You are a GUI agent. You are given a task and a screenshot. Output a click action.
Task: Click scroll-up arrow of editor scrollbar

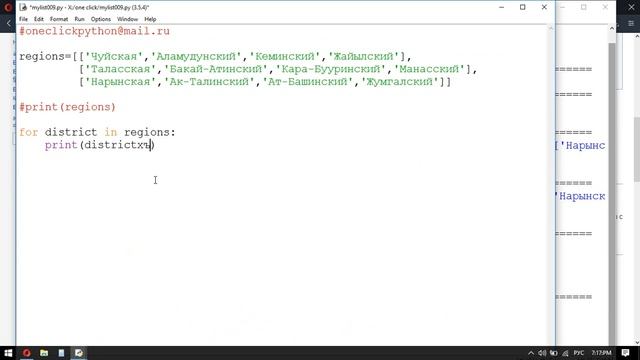[x=551, y=29]
